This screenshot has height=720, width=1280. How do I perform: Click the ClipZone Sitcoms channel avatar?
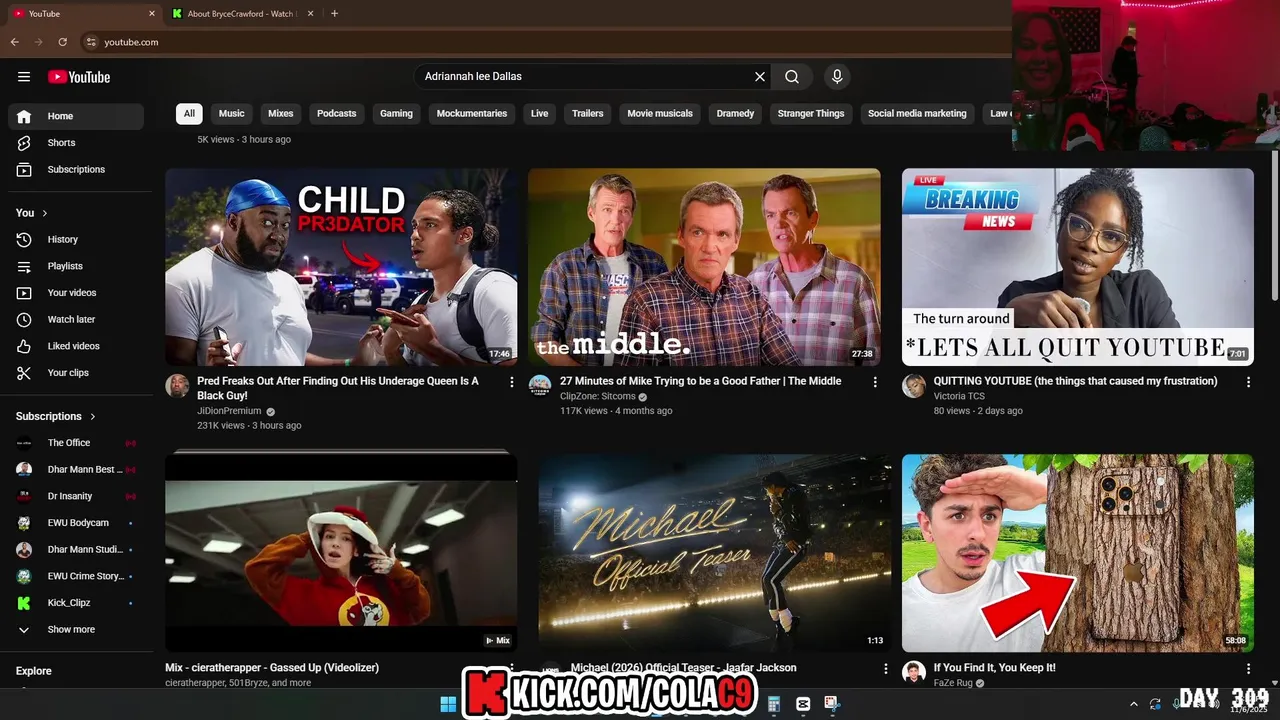click(540, 386)
